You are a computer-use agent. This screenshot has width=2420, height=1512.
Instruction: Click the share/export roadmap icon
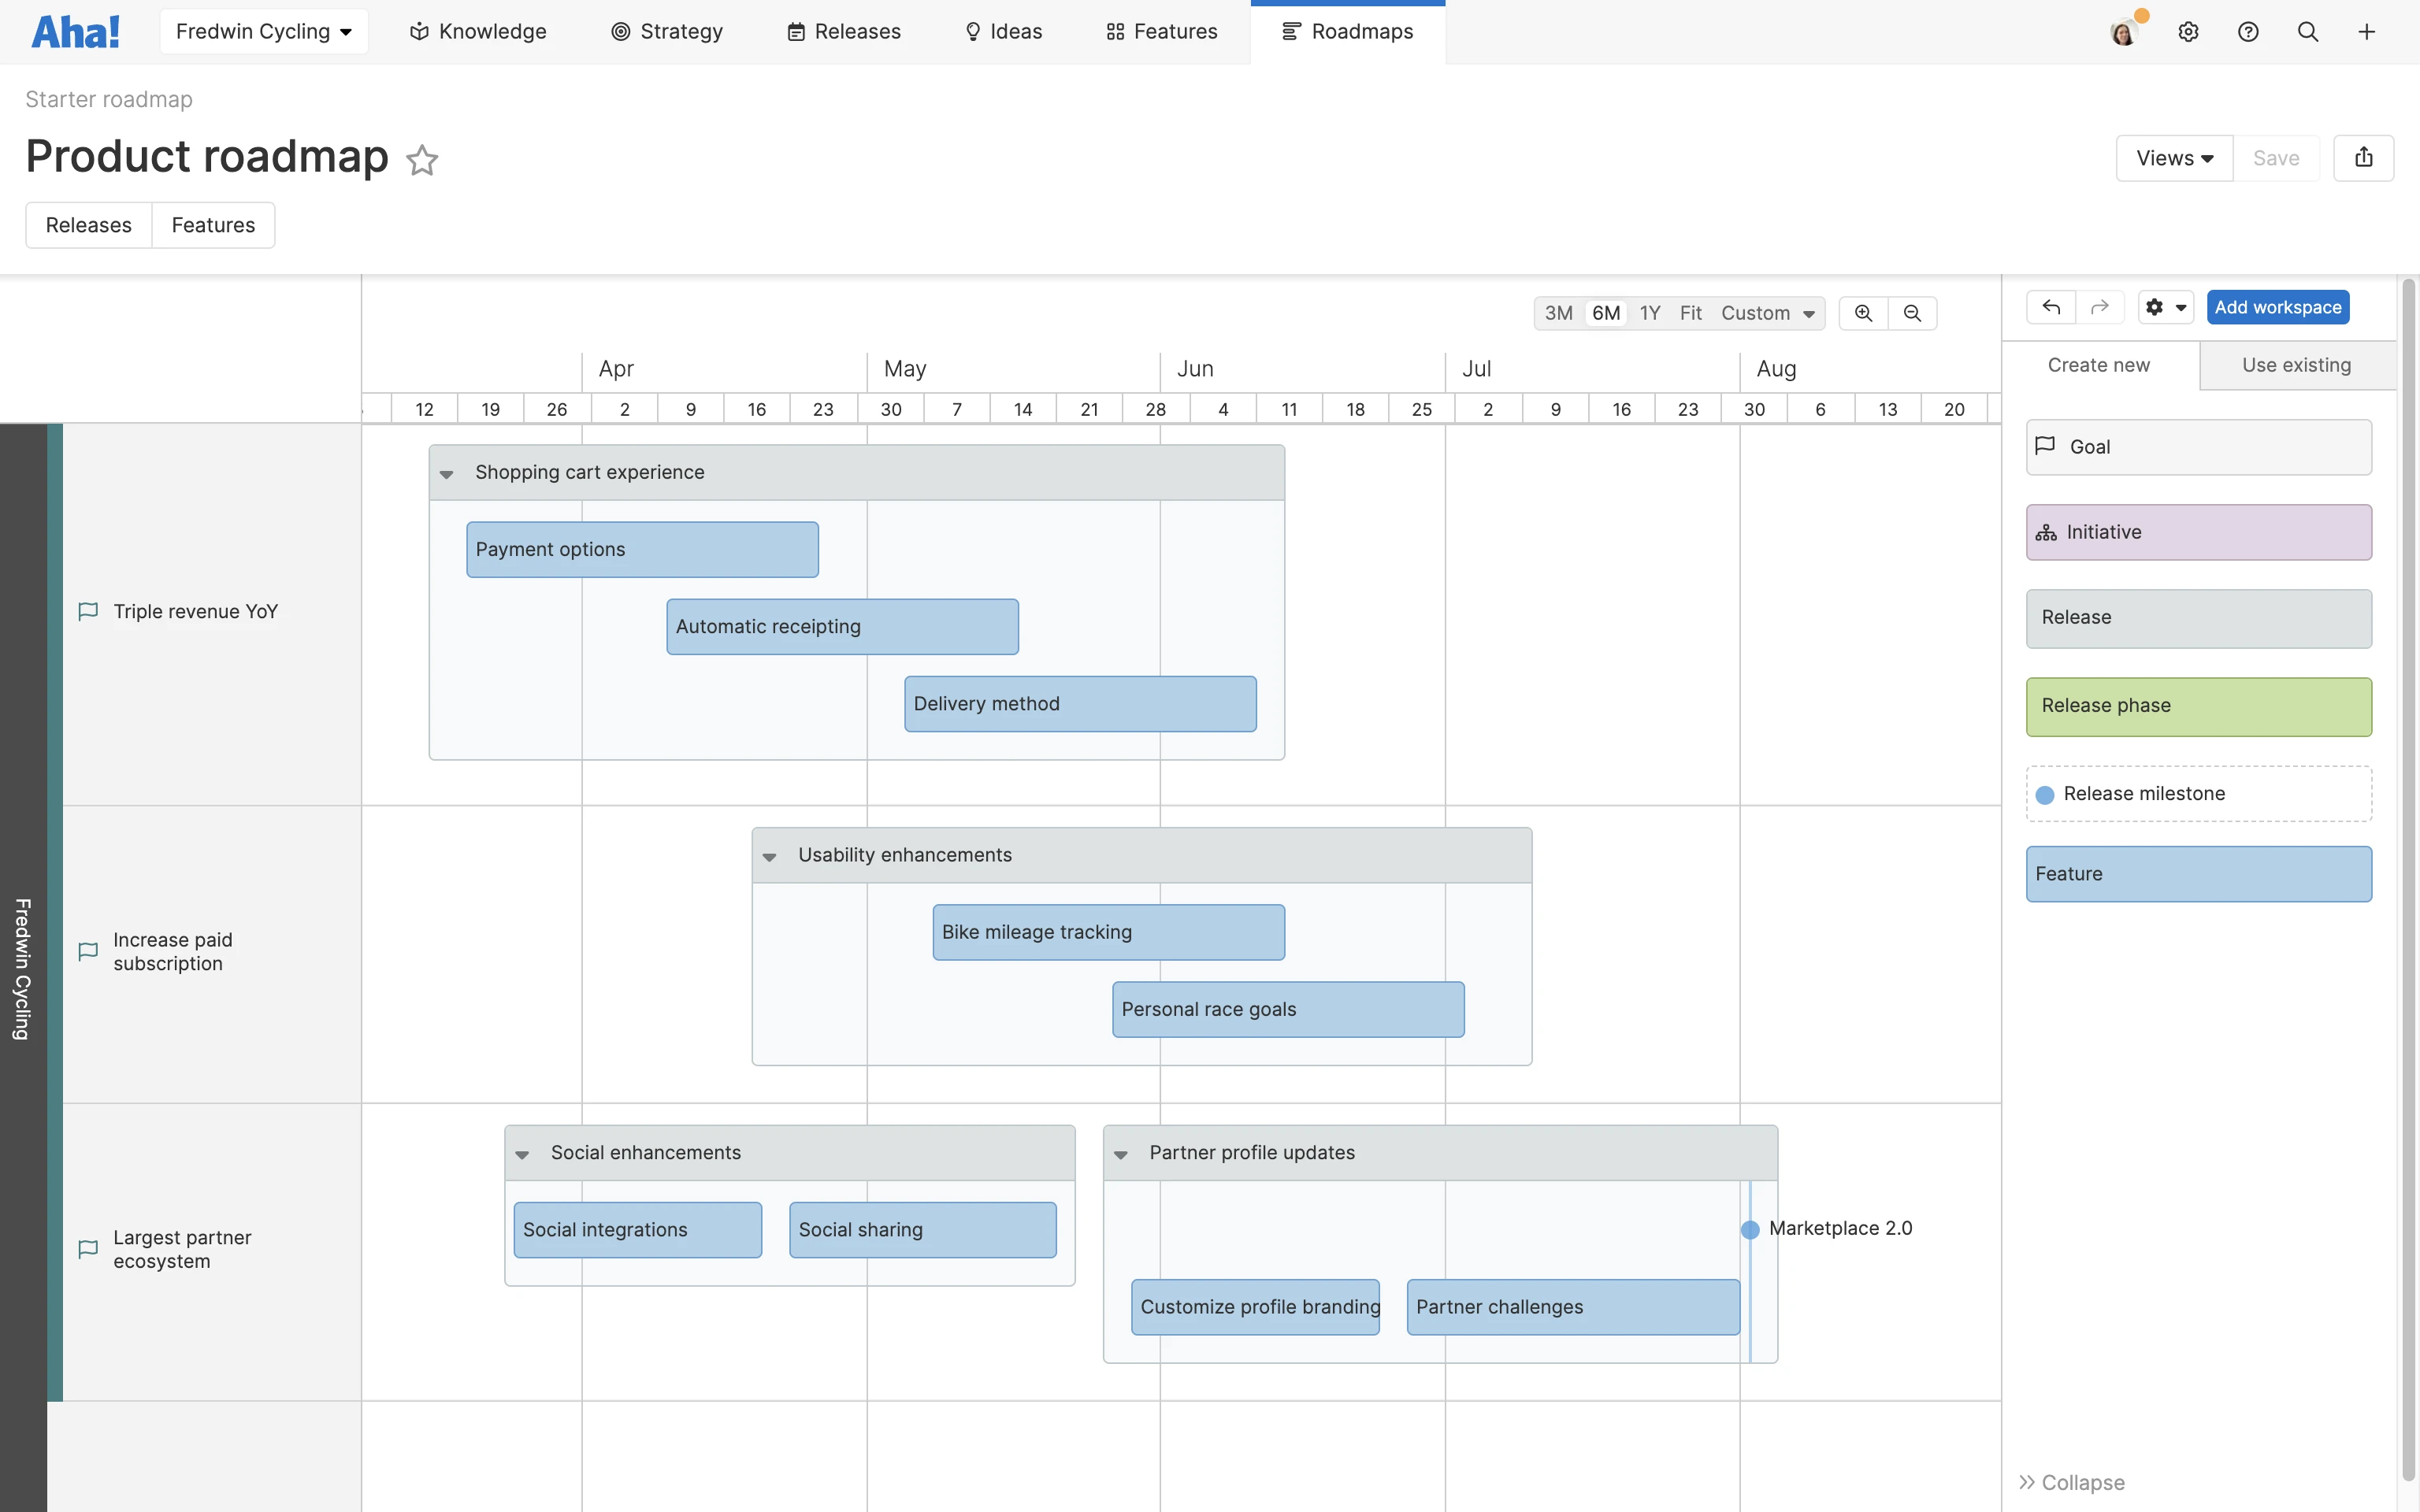click(x=2364, y=157)
